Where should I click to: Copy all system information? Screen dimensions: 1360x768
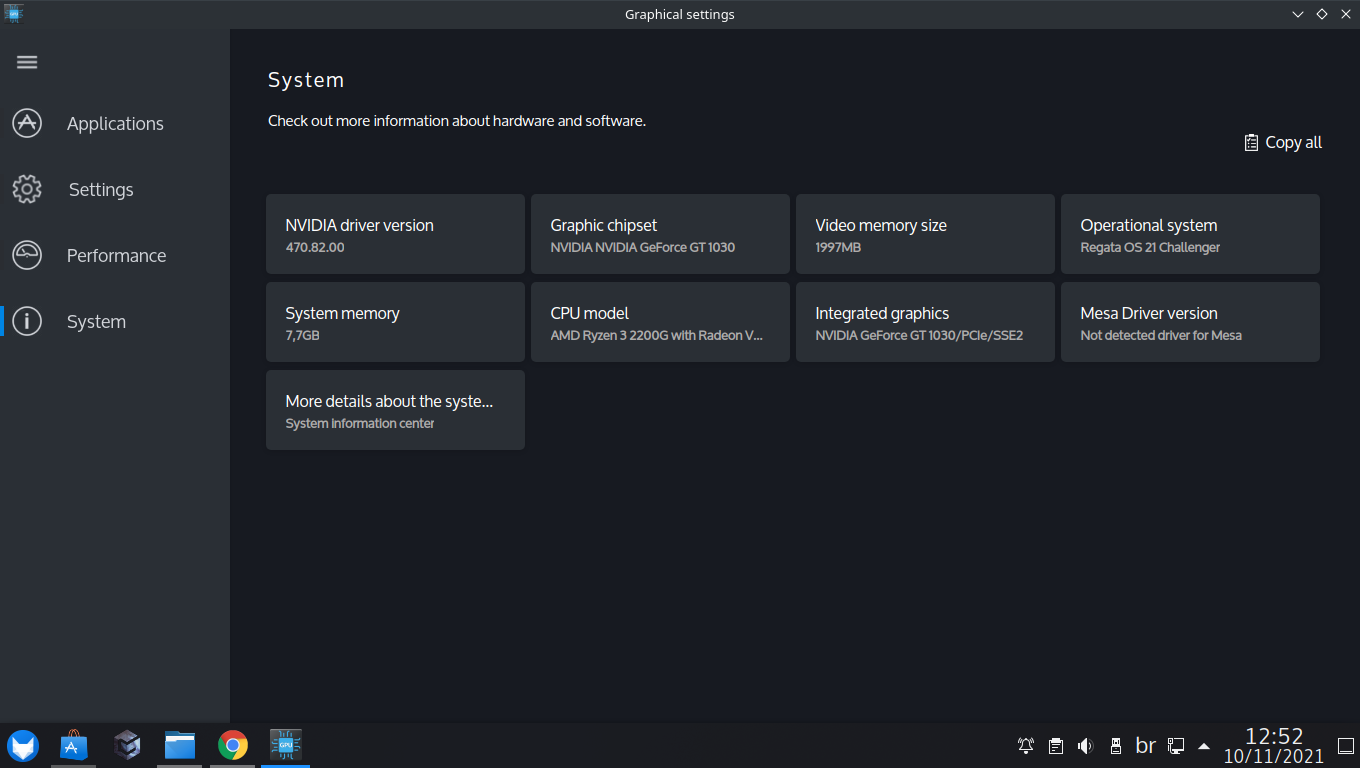[x=1283, y=142]
